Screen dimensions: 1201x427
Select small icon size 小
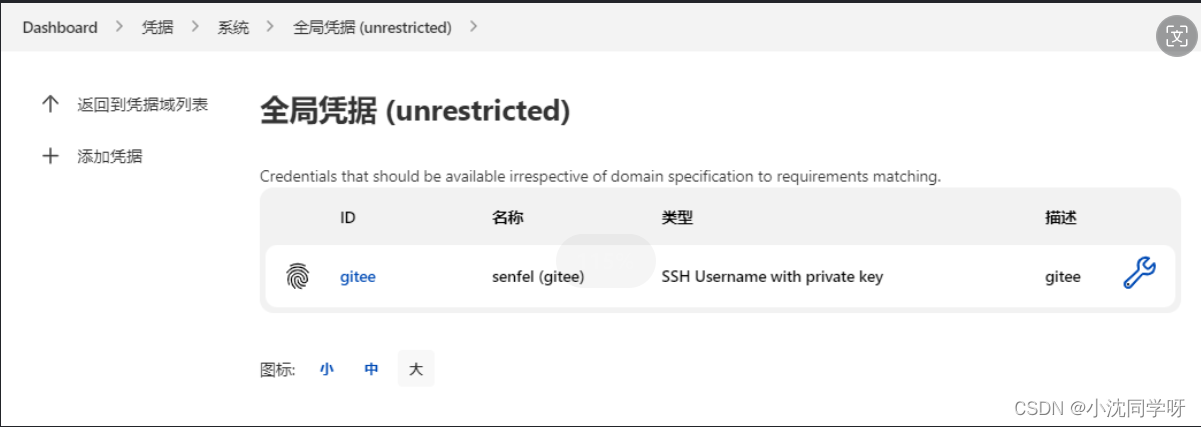point(327,369)
